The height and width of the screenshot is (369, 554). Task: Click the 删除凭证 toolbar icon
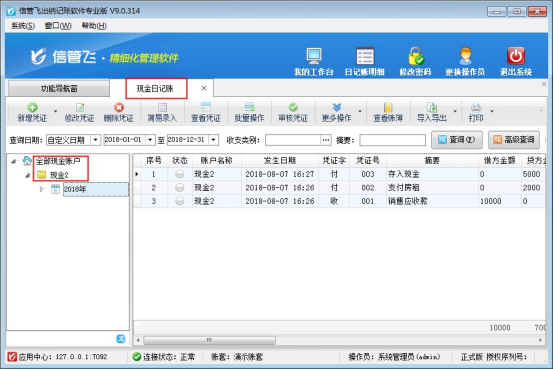(119, 107)
